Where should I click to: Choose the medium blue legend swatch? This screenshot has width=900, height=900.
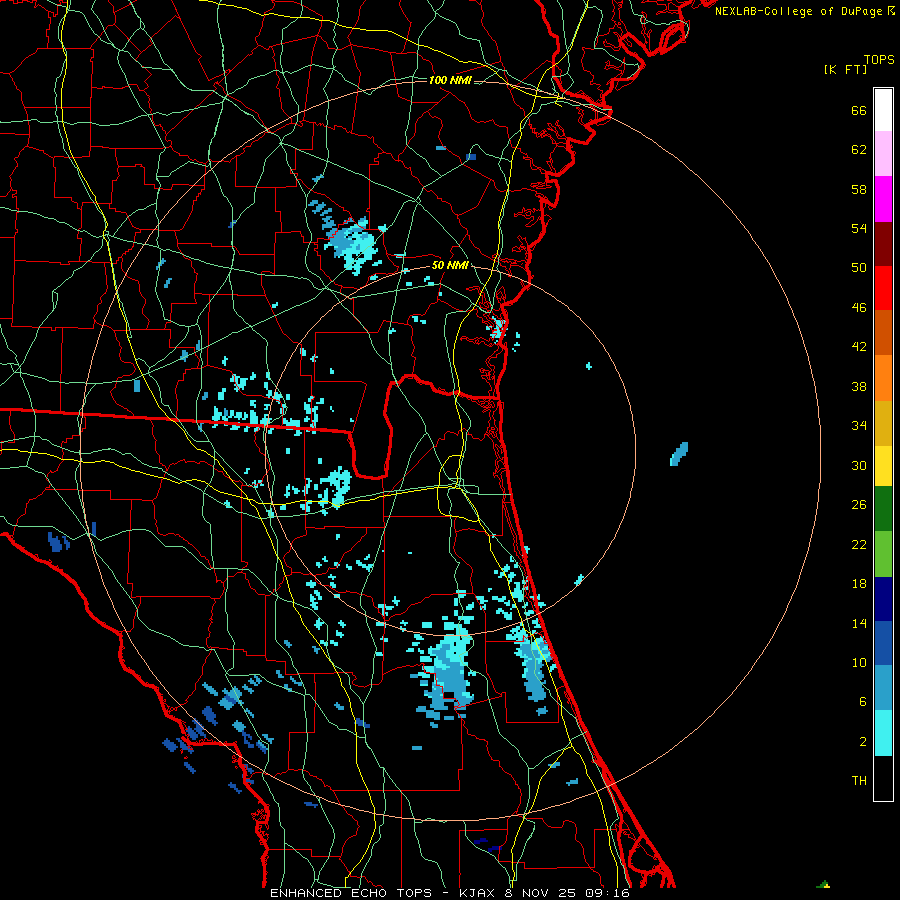pos(883,643)
